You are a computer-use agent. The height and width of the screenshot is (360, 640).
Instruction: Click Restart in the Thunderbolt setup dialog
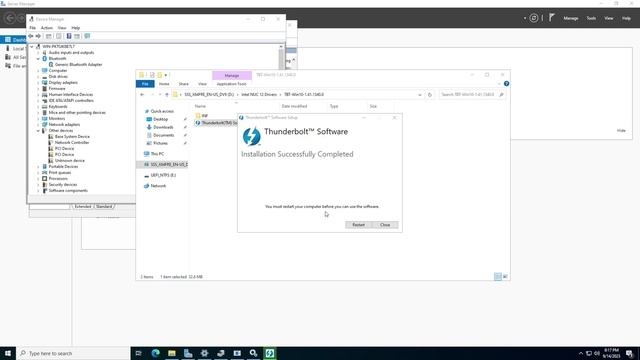click(x=358, y=225)
